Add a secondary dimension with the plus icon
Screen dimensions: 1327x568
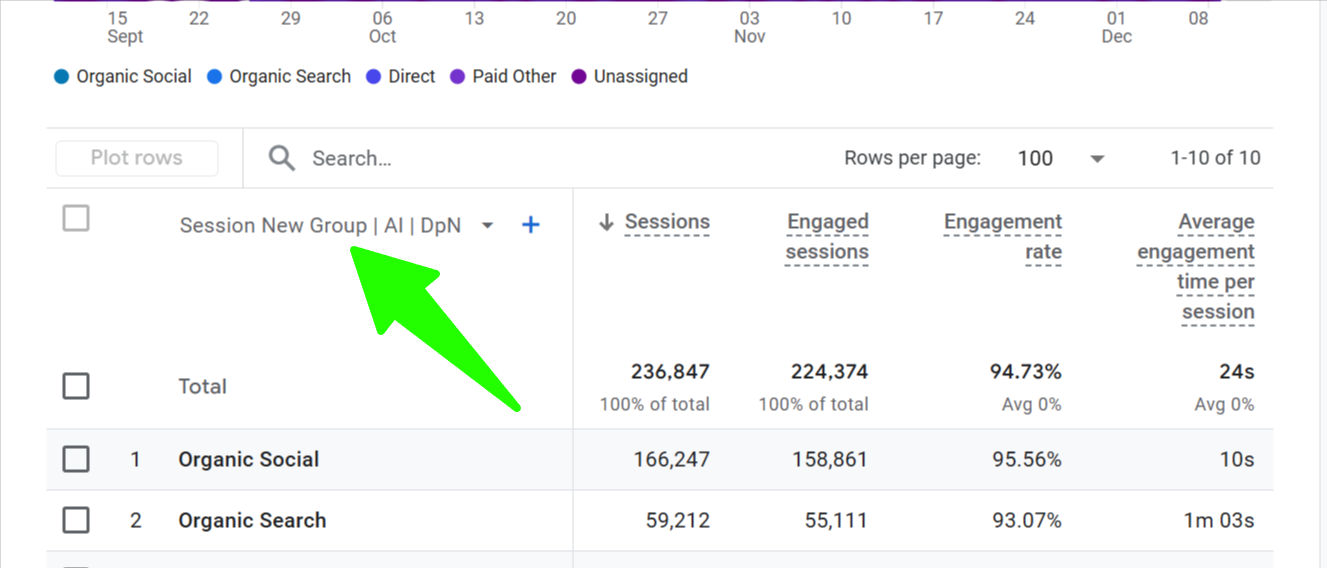[531, 225]
